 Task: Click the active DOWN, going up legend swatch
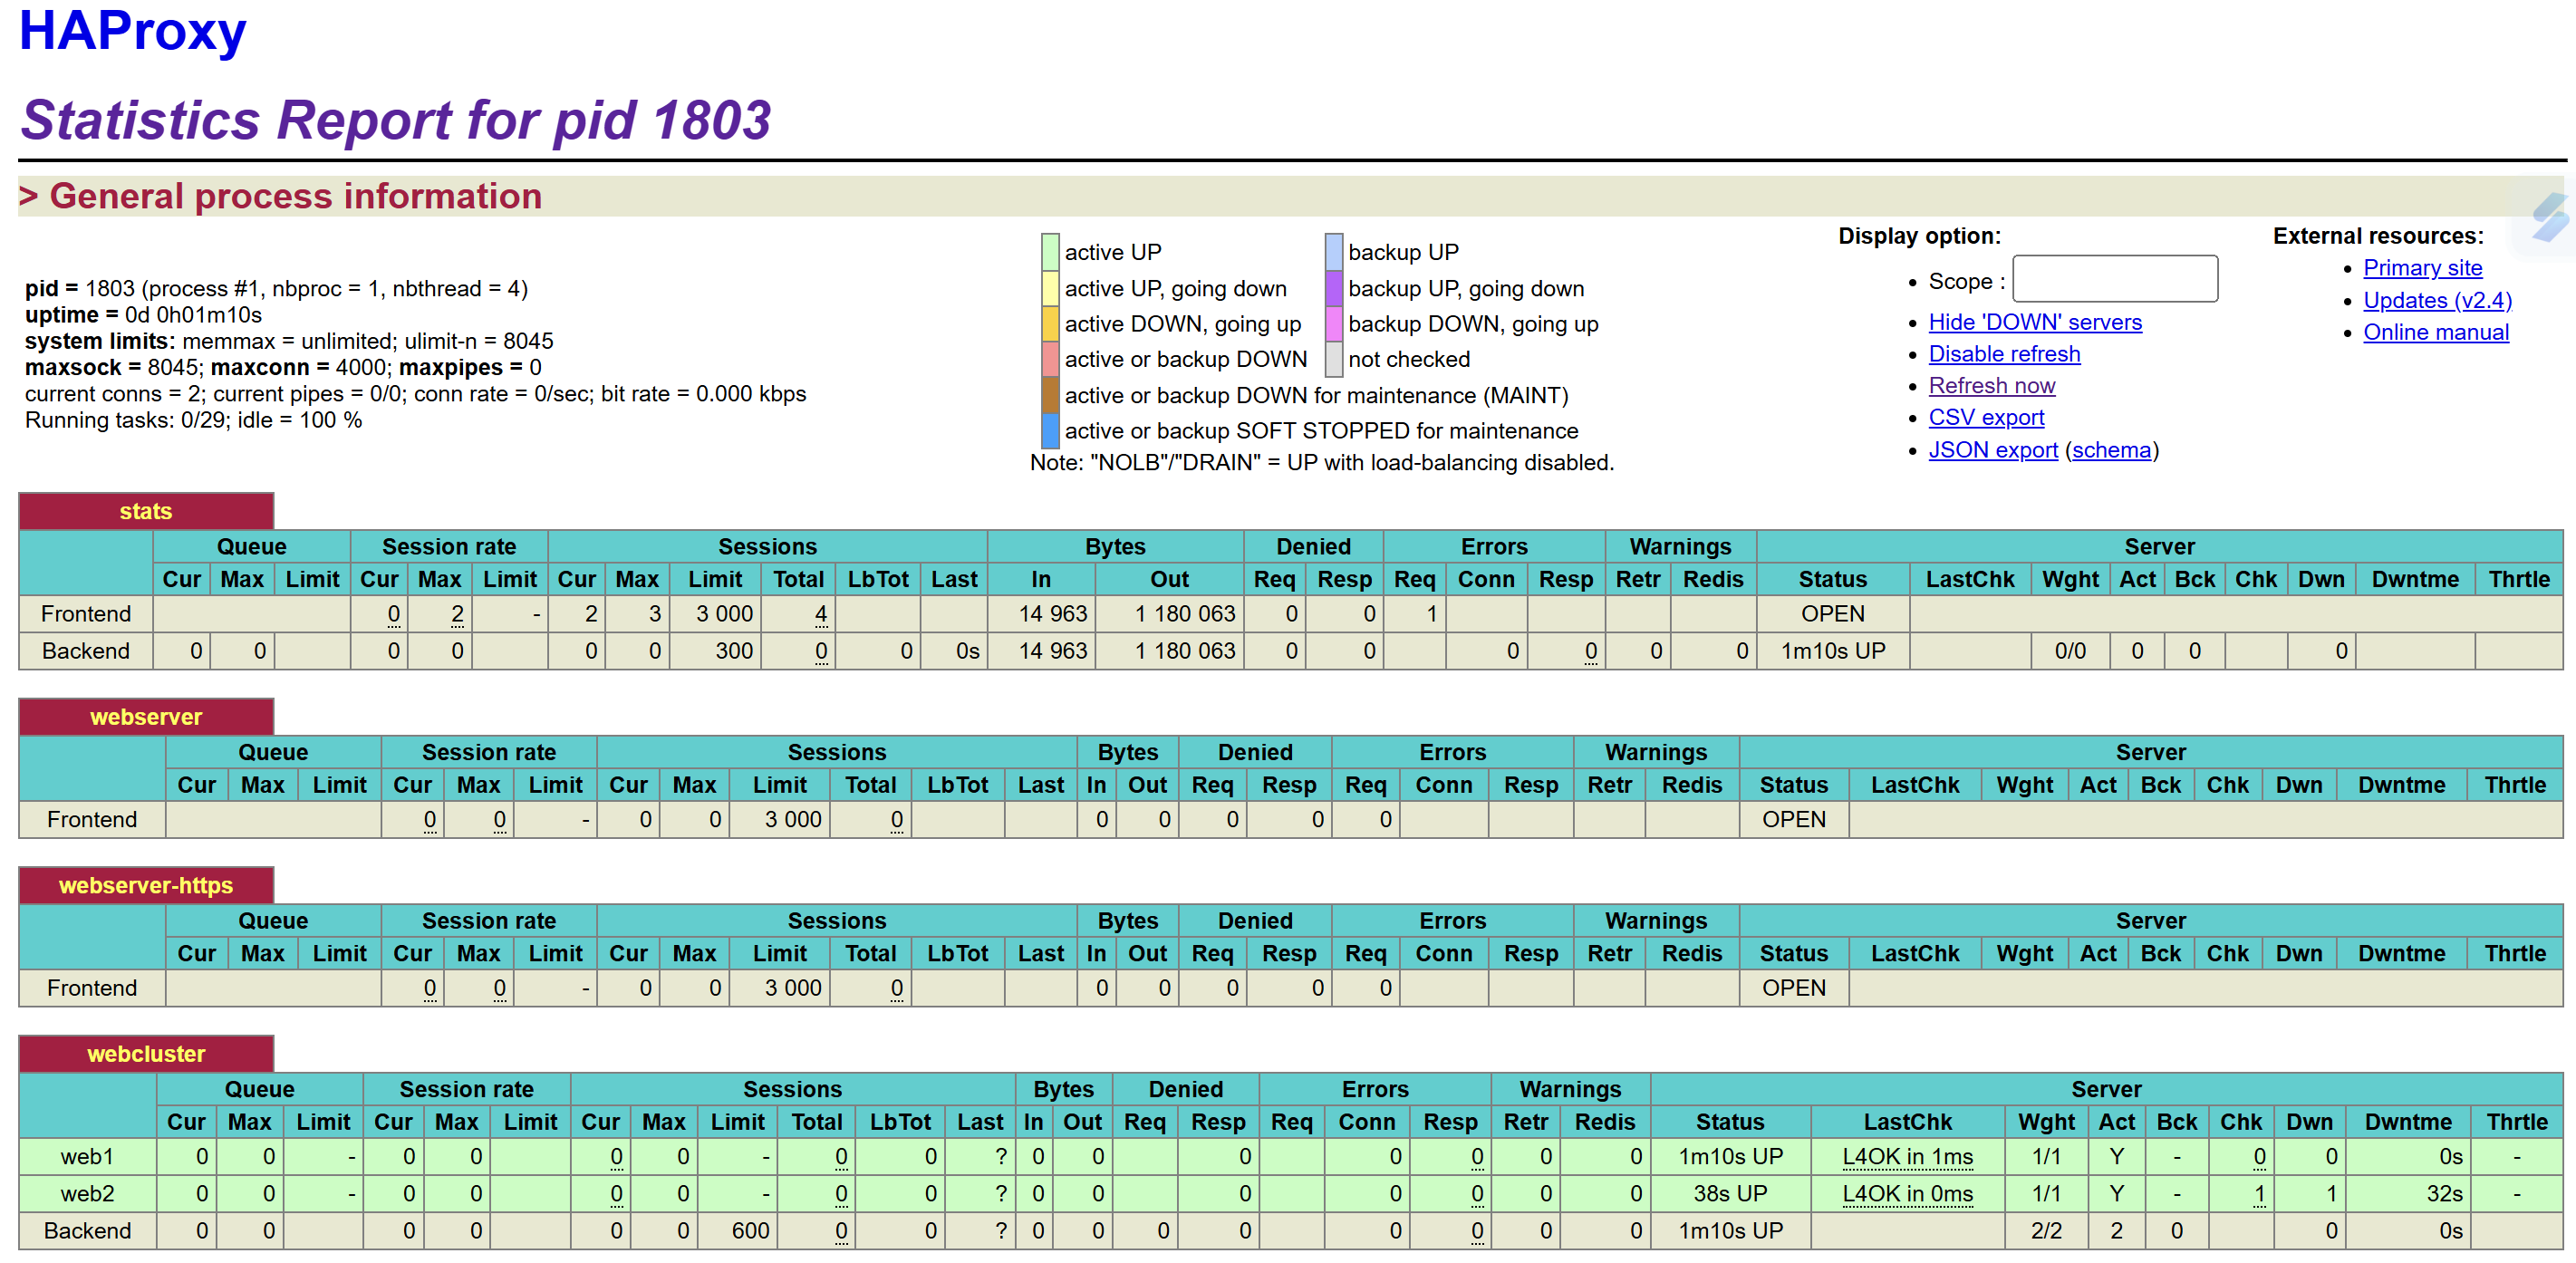pyautogui.click(x=1049, y=324)
